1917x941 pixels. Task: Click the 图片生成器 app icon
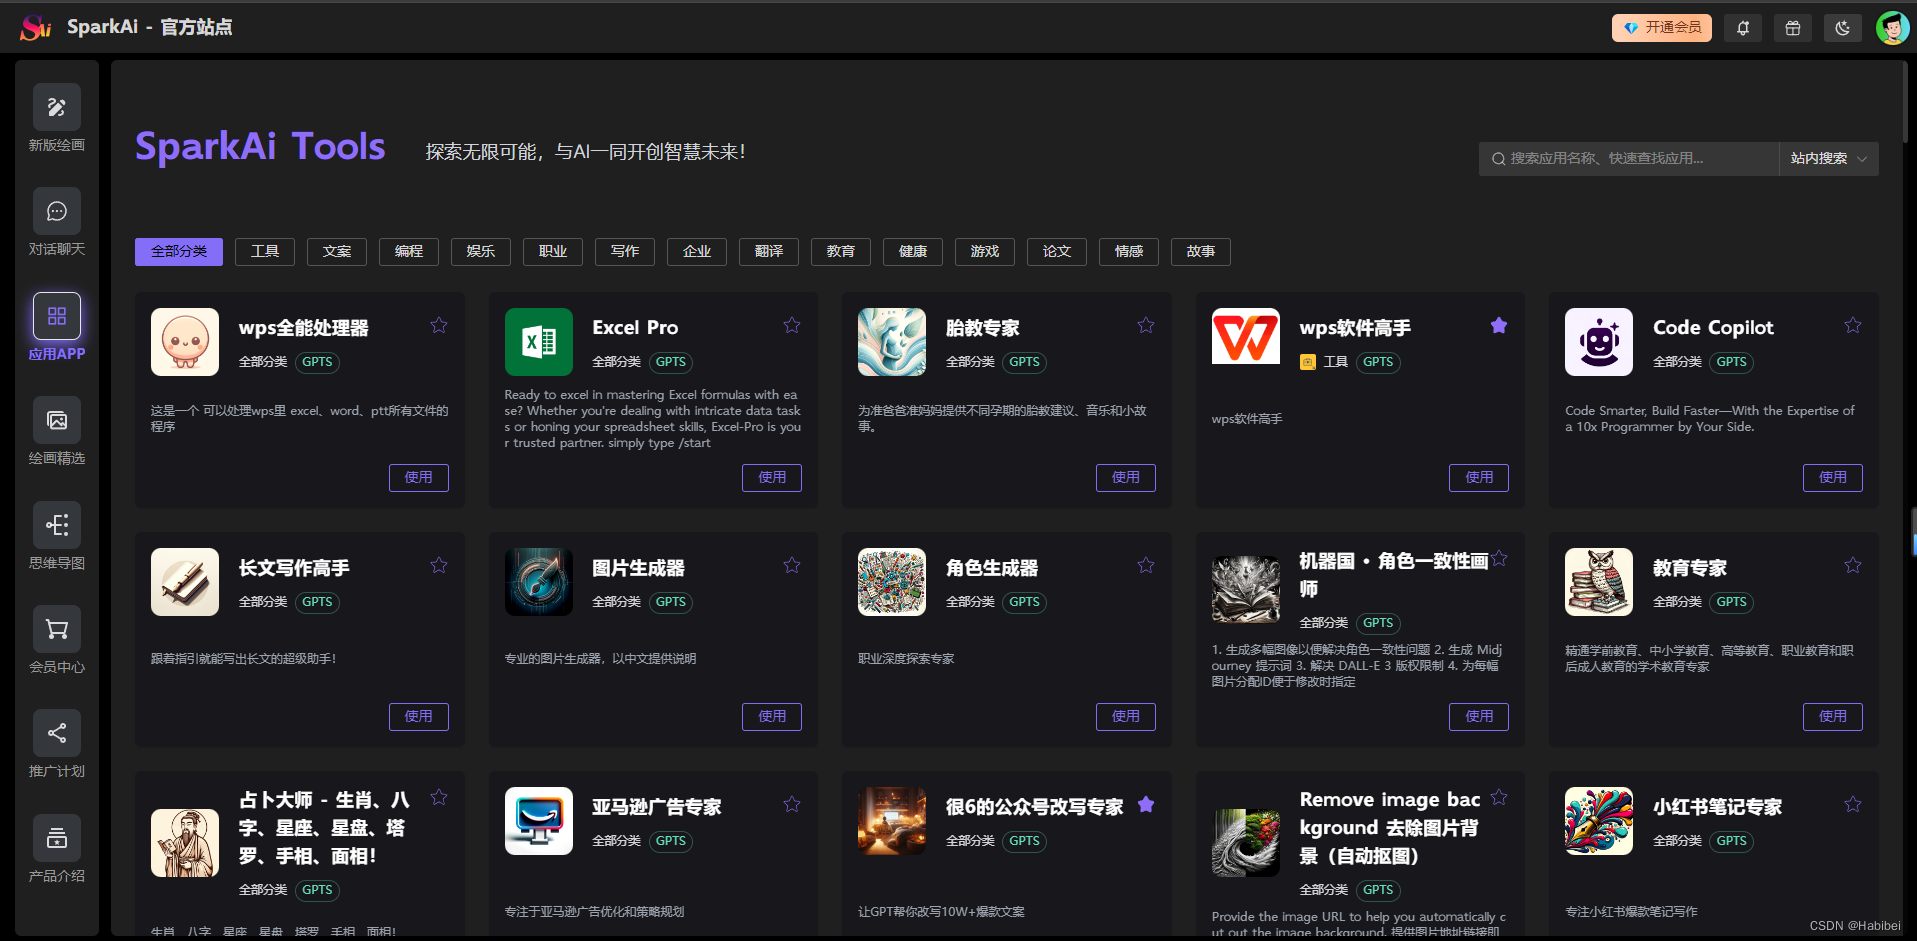539,582
